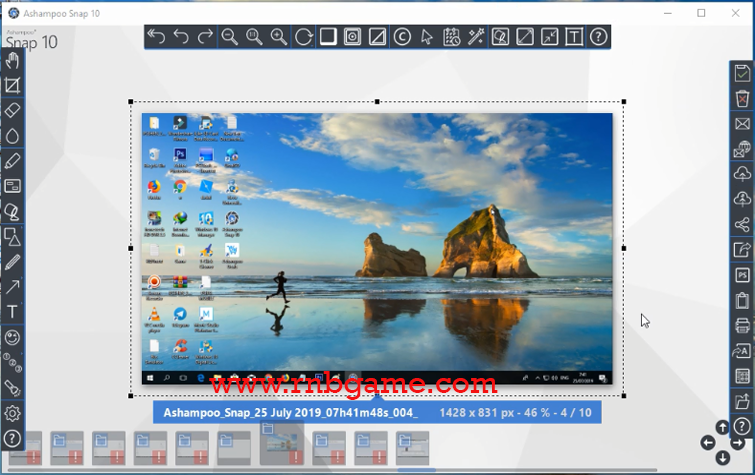The height and width of the screenshot is (475, 755).
Task: Copy capture to clipboard icon
Action: (742, 301)
